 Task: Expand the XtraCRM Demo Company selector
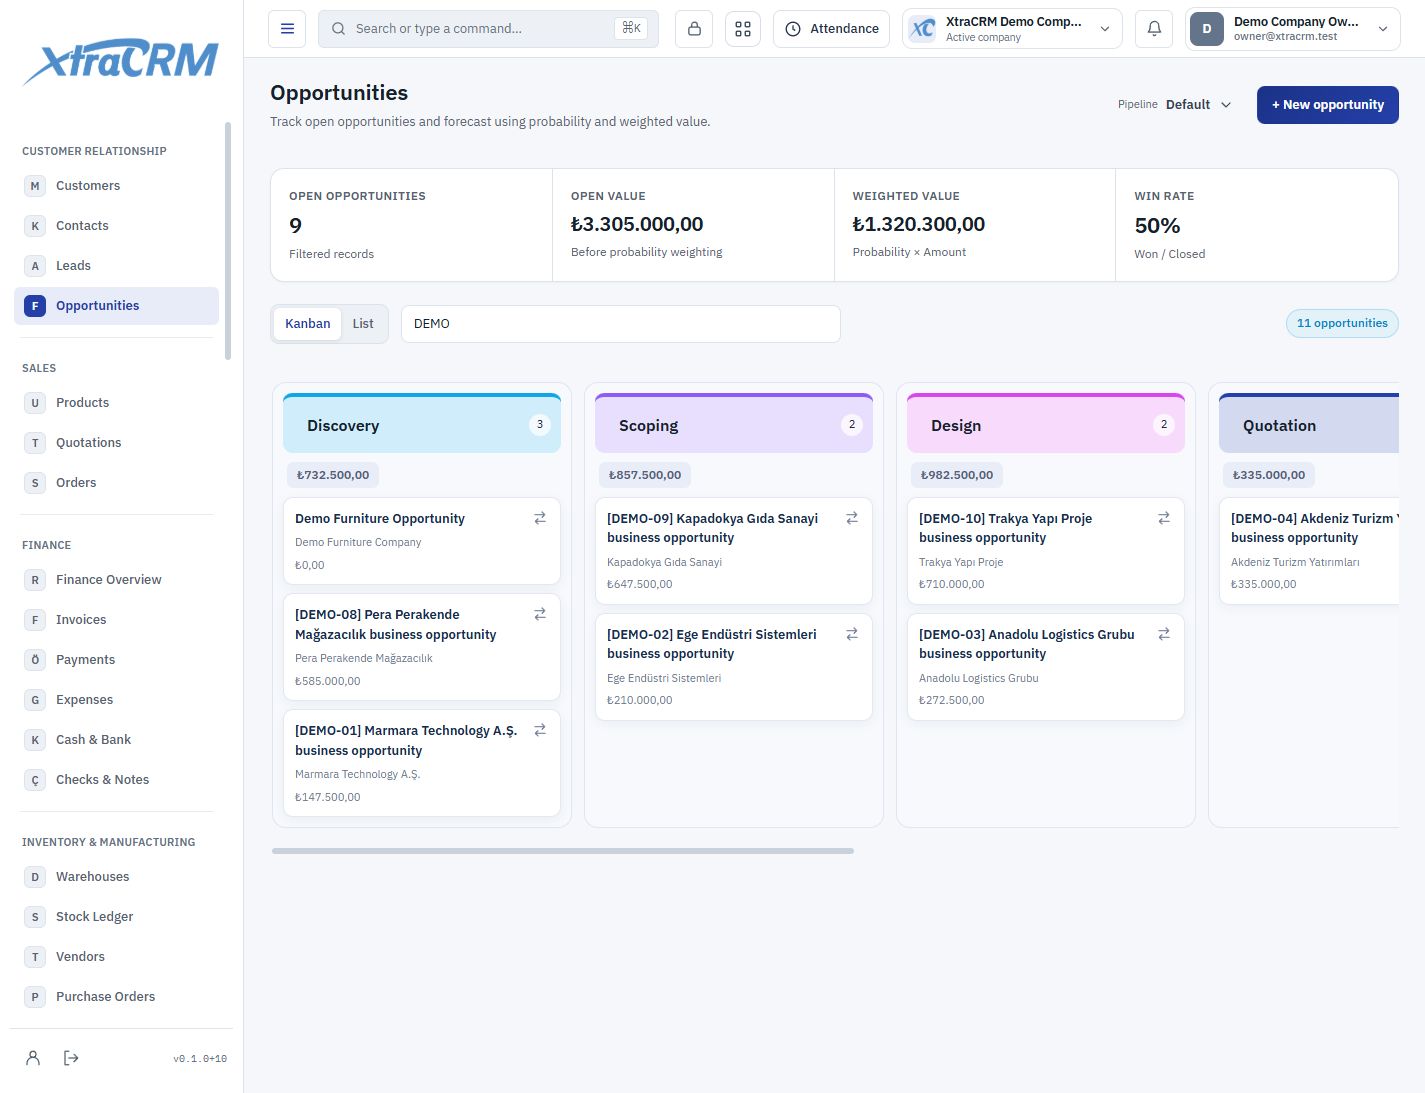click(1012, 29)
